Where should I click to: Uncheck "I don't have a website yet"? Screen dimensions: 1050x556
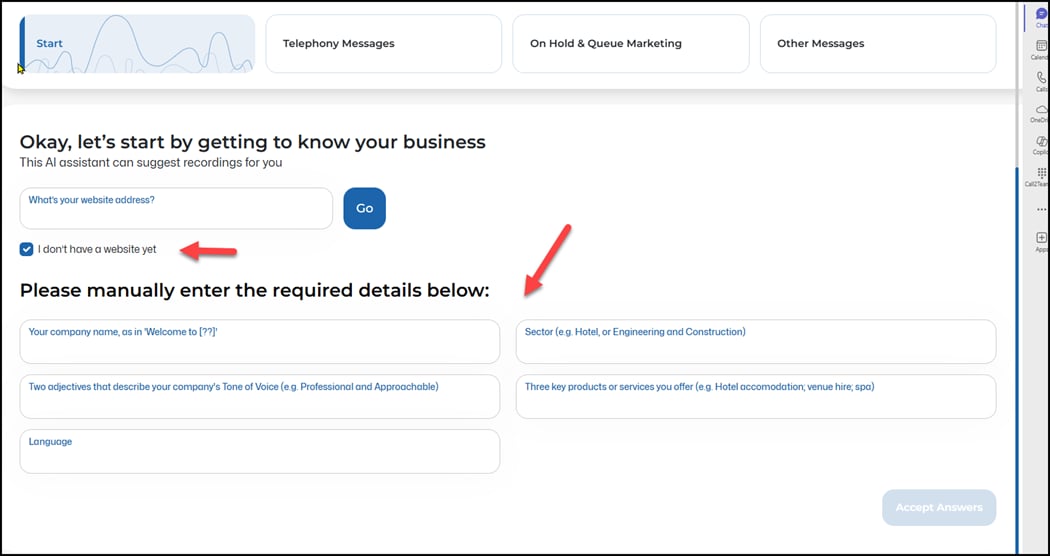(27, 249)
